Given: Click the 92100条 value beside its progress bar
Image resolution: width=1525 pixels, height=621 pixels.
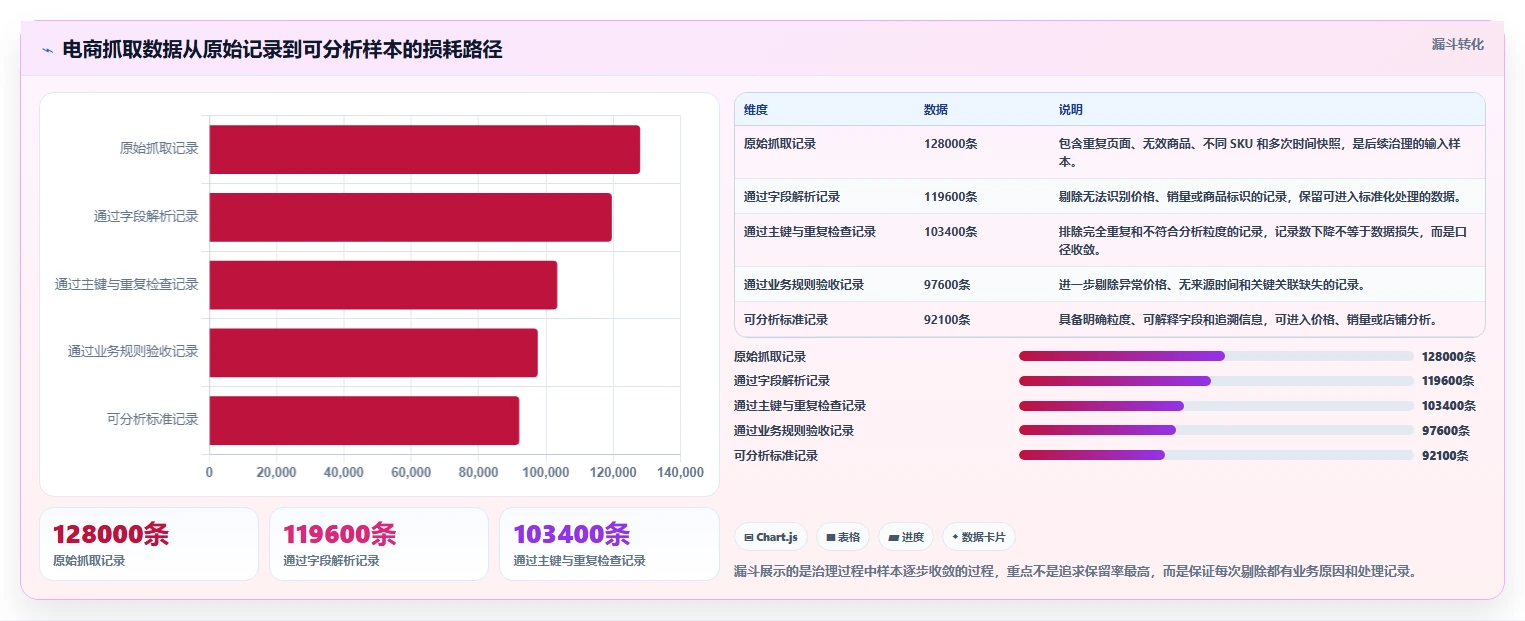Looking at the screenshot, I should (x=1445, y=456).
